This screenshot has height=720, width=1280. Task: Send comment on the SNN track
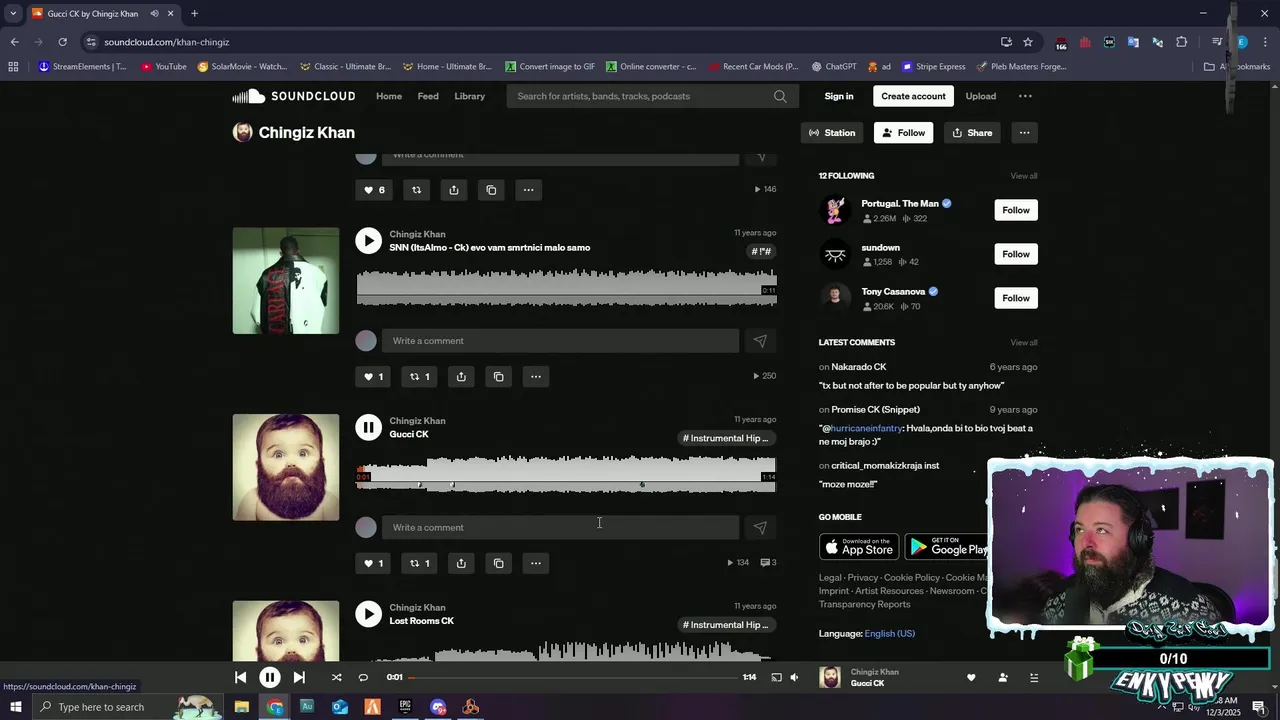pos(760,341)
